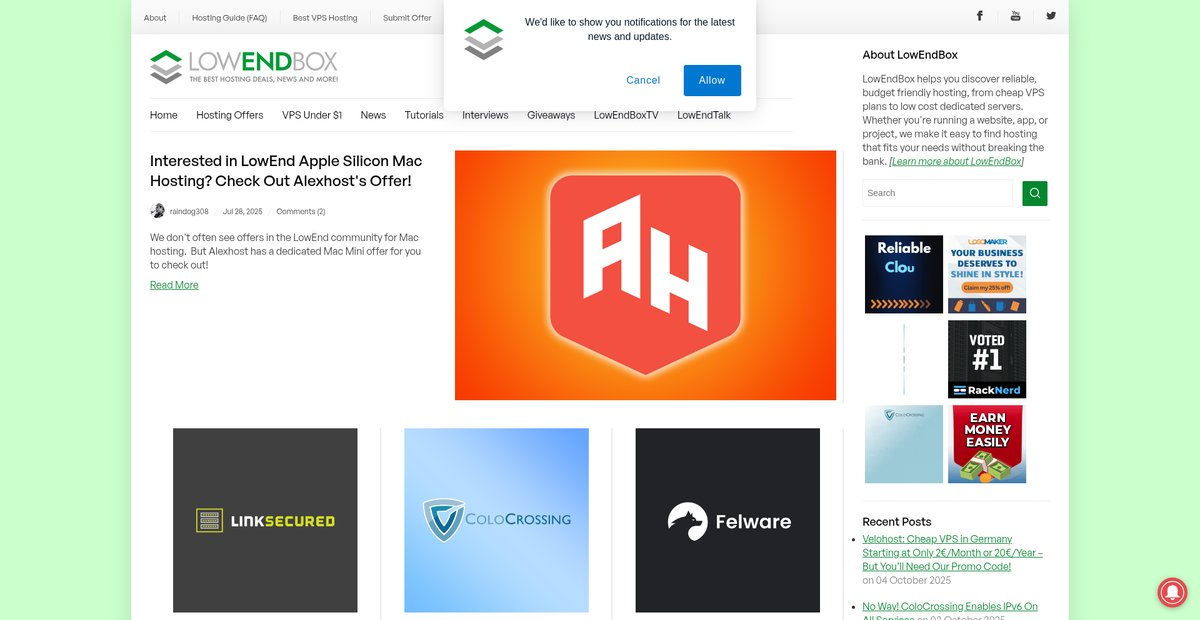Open Interviews menu item
Viewport: 1200px width, 620px height.
click(x=485, y=115)
